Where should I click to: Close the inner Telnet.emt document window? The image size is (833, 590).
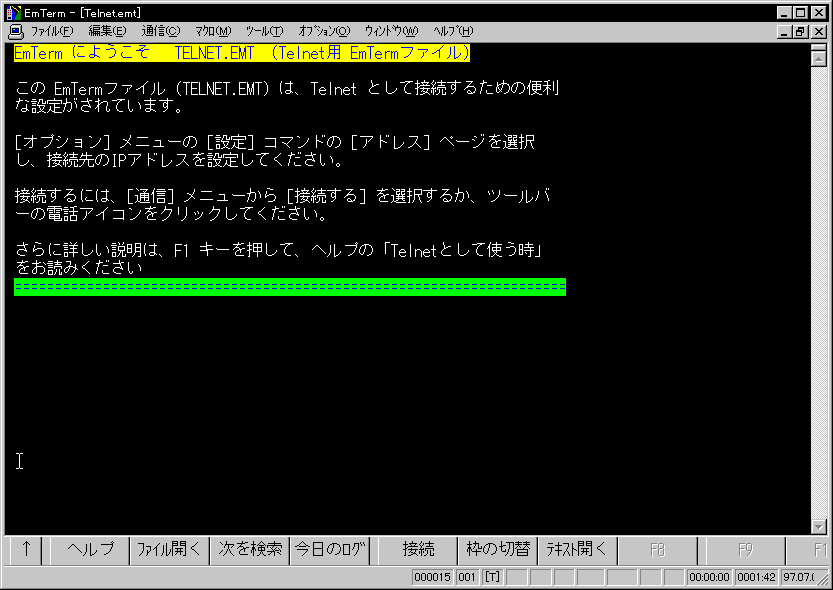[x=819, y=32]
